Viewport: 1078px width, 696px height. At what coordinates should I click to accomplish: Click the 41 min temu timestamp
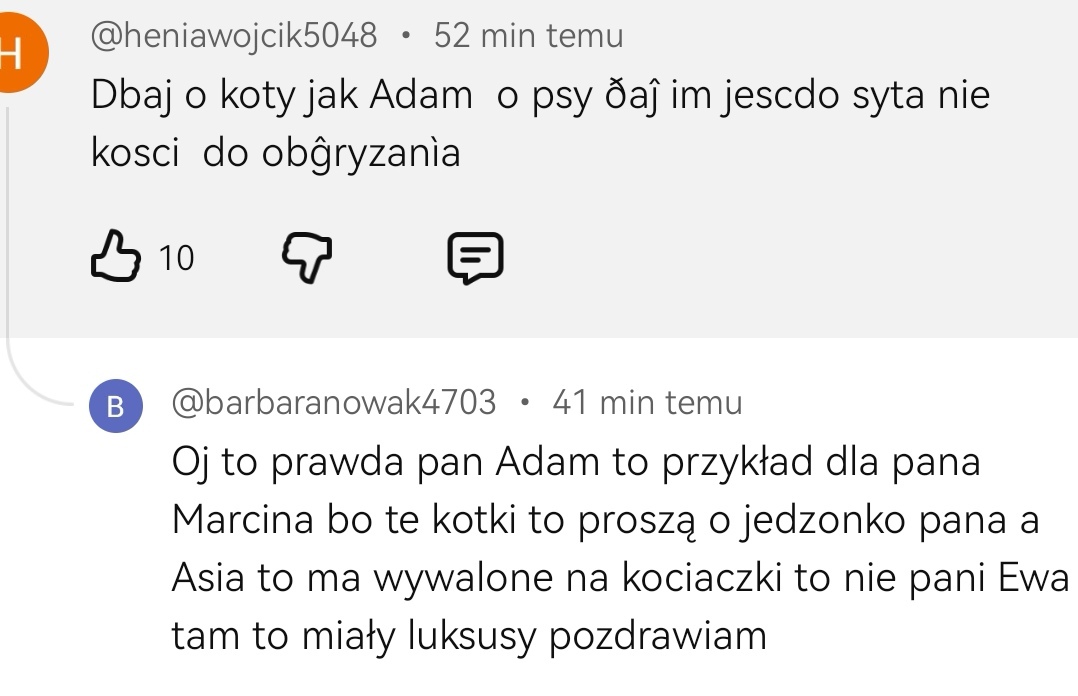(x=647, y=402)
